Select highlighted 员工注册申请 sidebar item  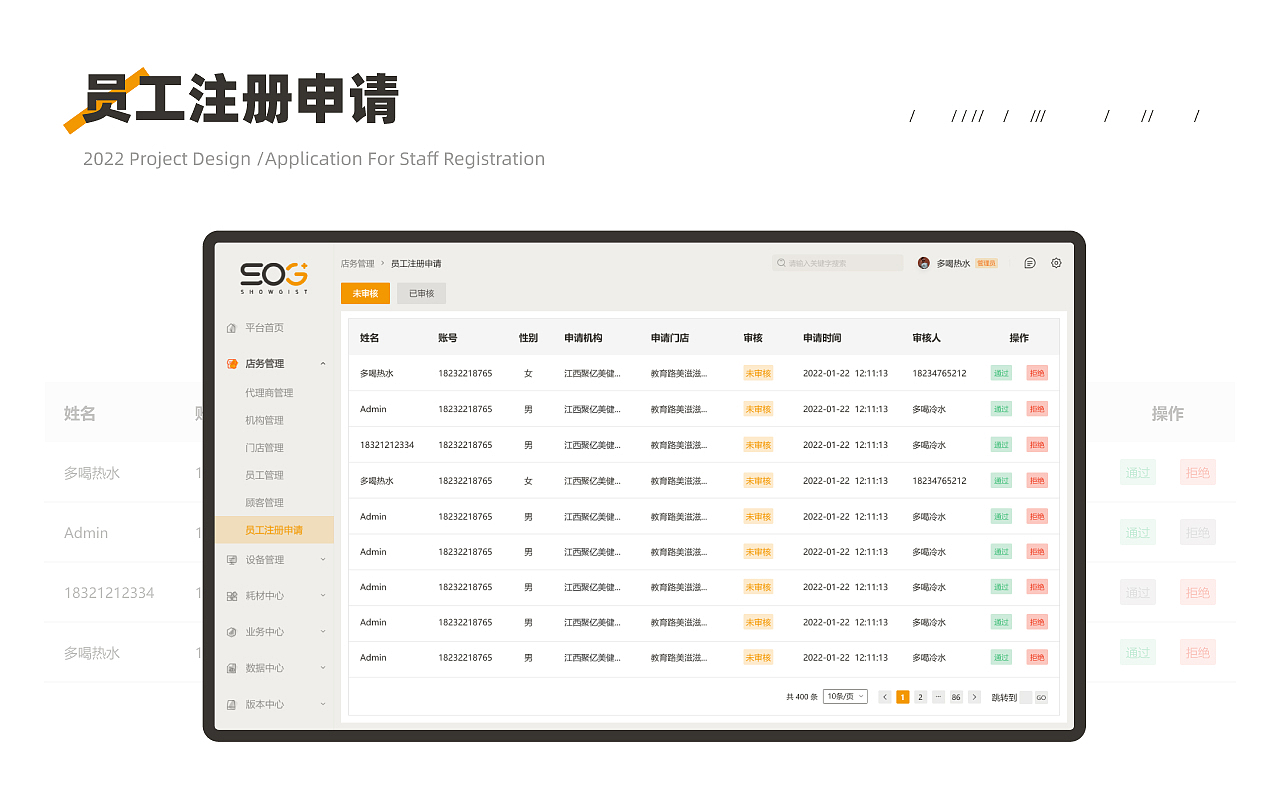(274, 530)
